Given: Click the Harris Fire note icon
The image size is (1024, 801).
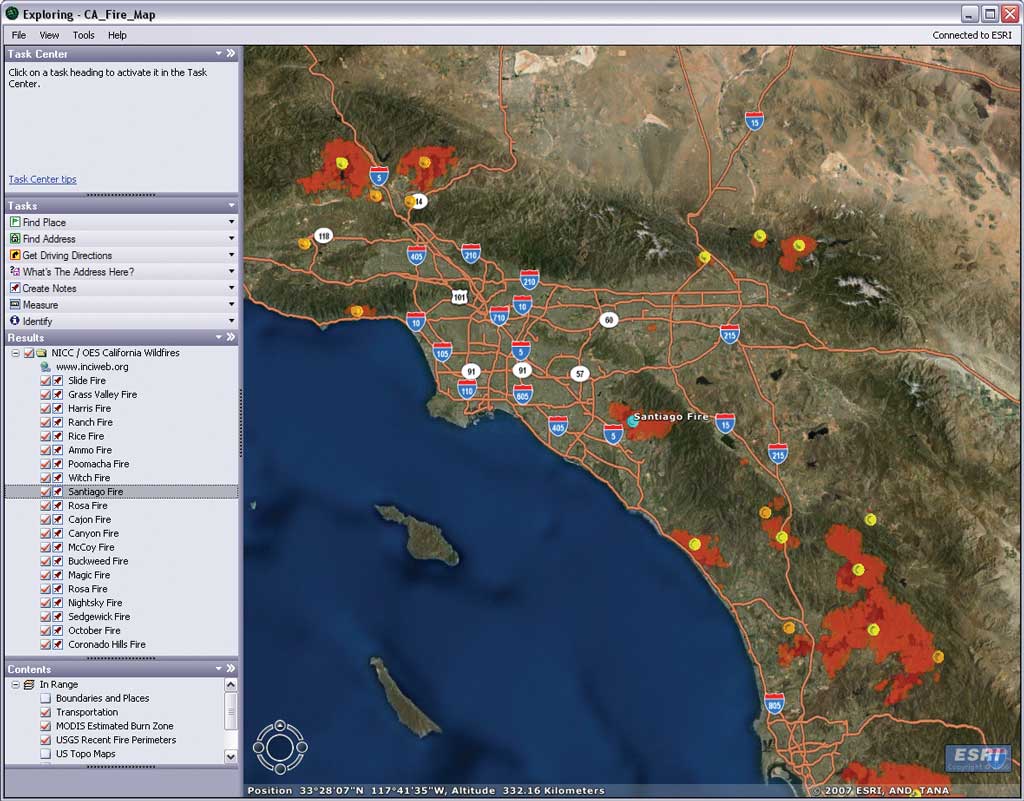Looking at the screenshot, I should [x=58, y=409].
